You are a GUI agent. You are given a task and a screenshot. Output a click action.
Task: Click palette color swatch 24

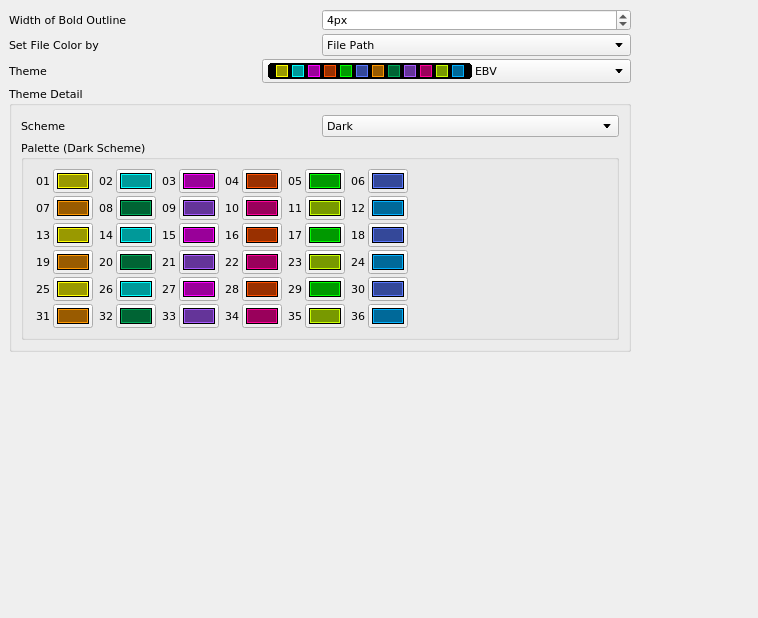388,262
